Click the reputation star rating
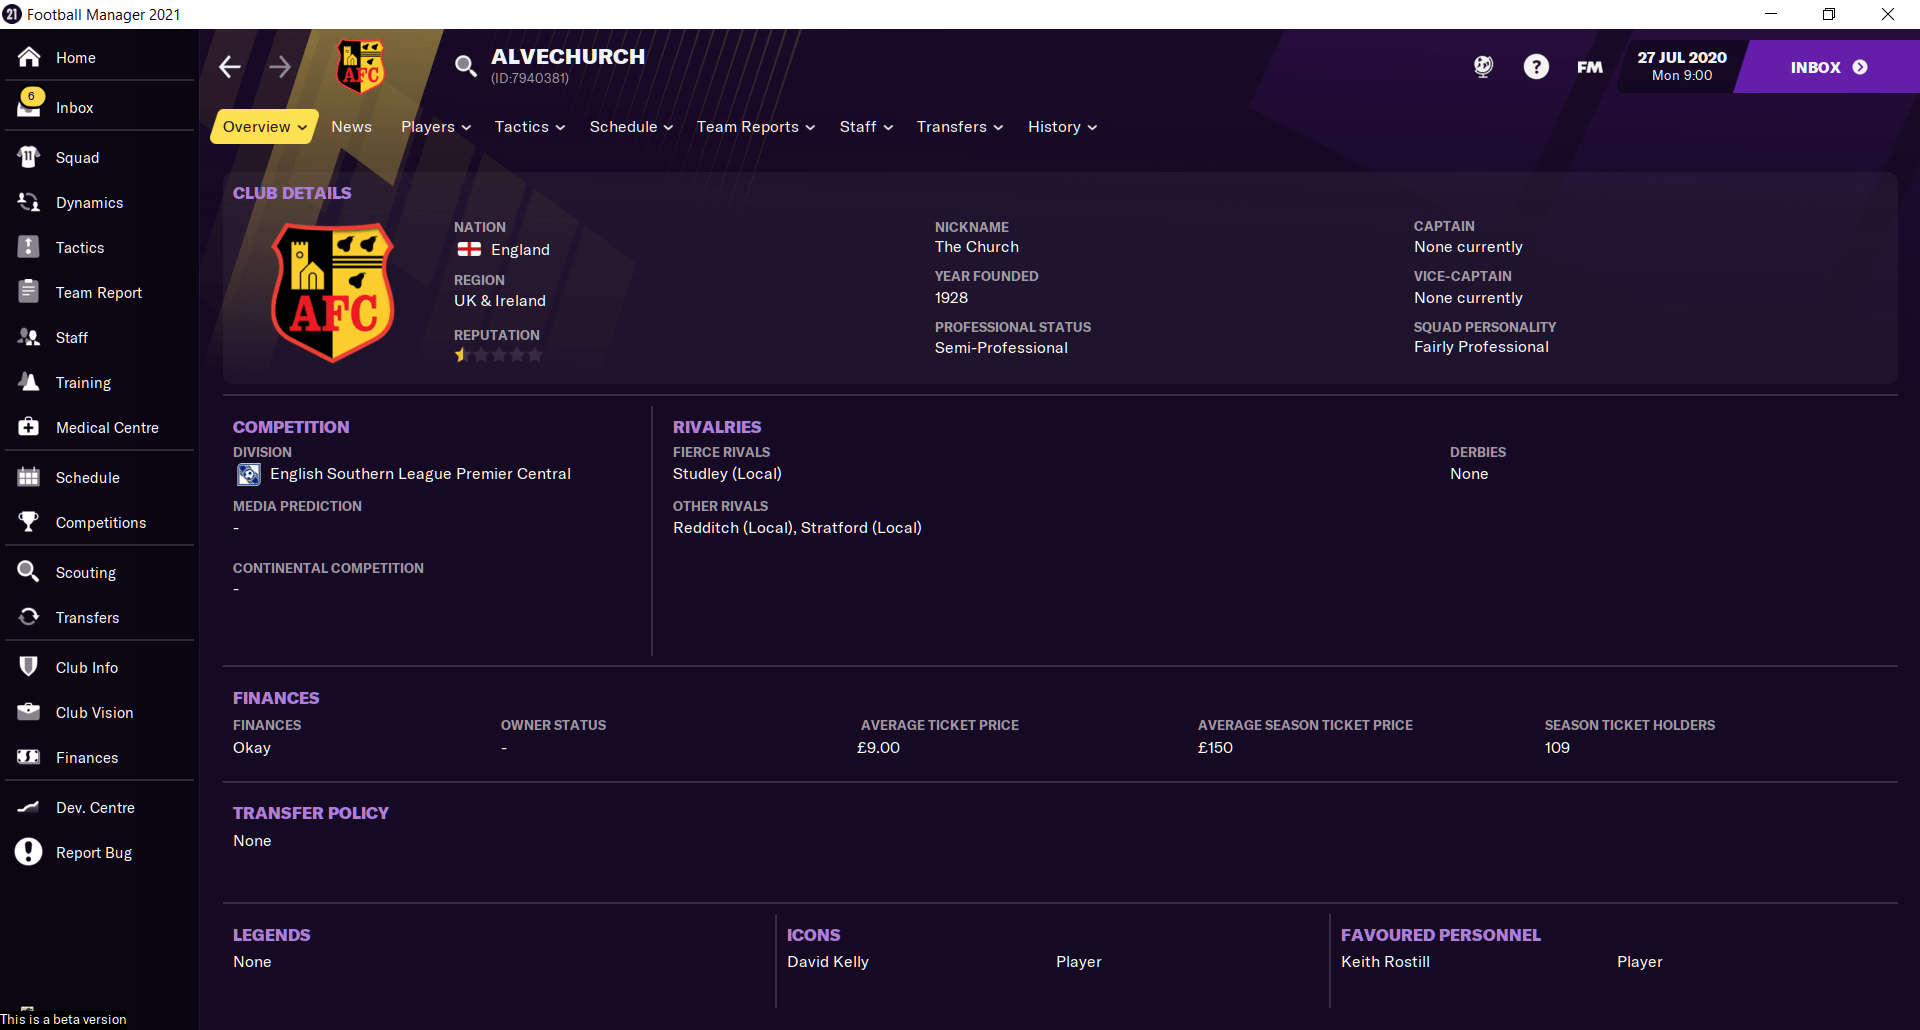1920x1030 pixels. click(499, 355)
